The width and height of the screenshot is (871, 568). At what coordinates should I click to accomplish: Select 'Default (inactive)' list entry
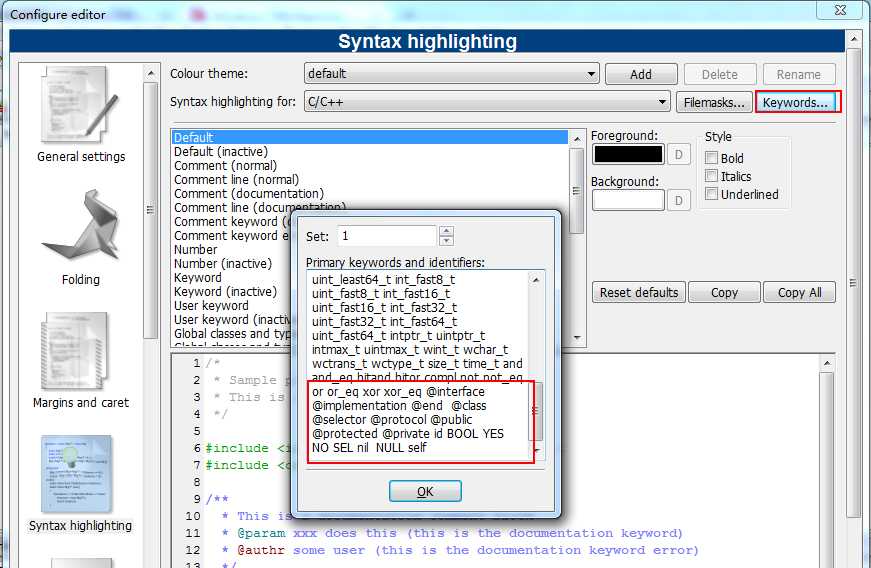tap(370, 152)
